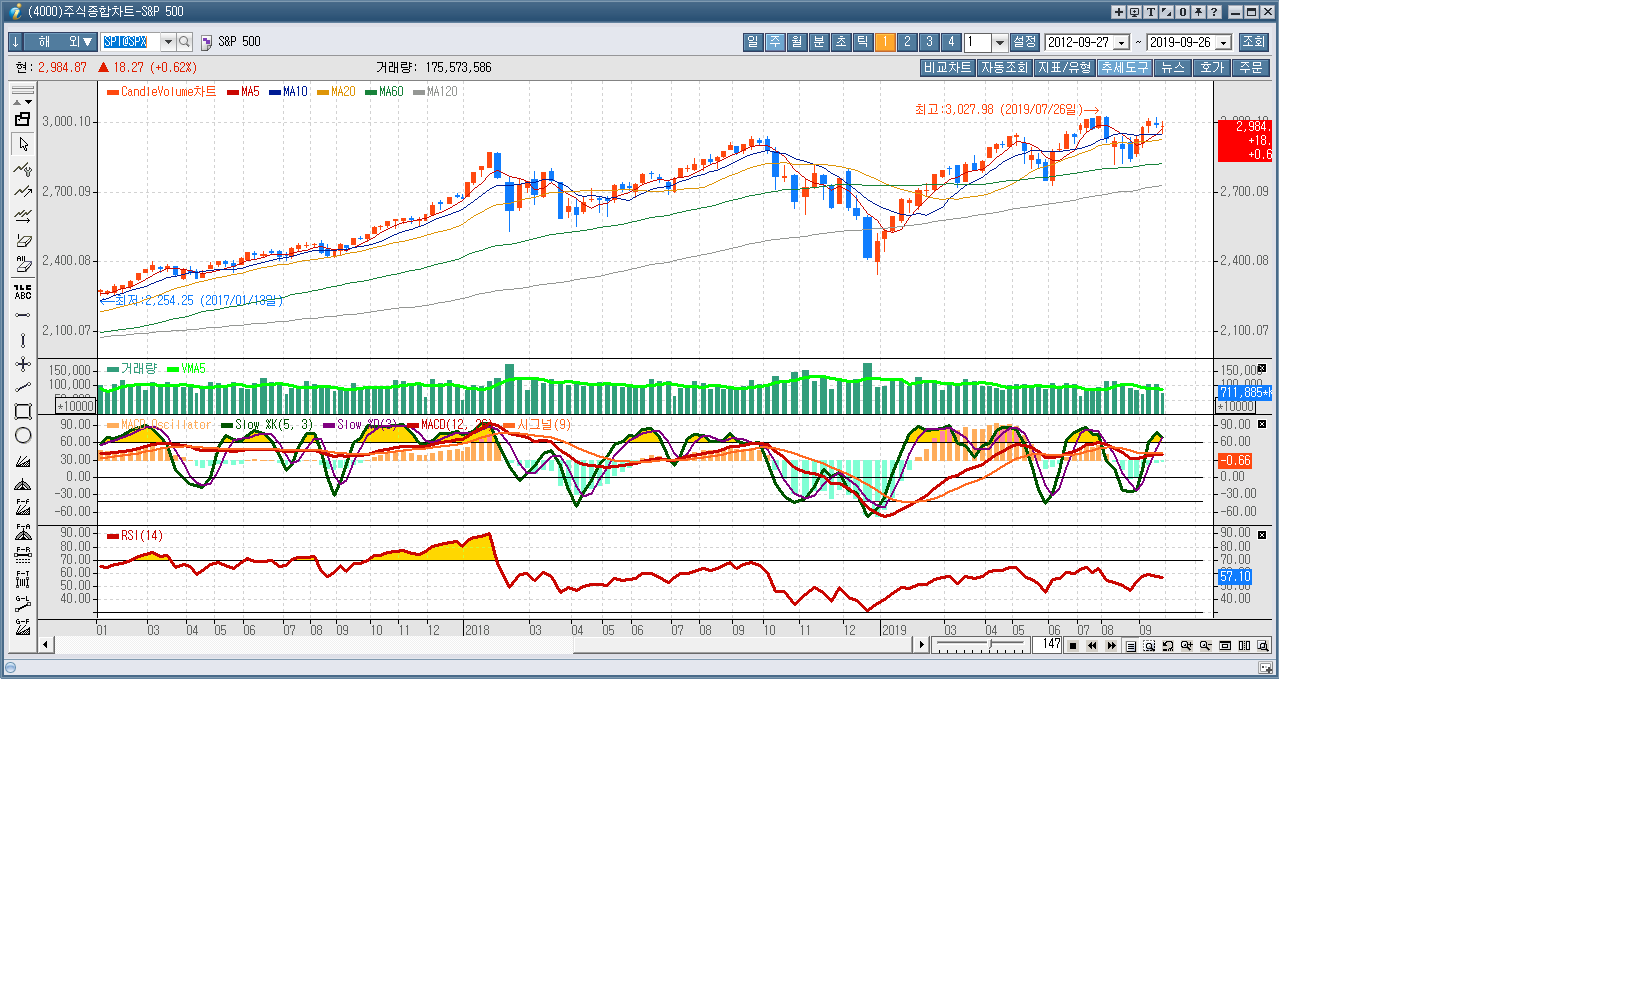Click the chart zoom slider track
The height and width of the screenshot is (986, 1652).
pos(981,646)
